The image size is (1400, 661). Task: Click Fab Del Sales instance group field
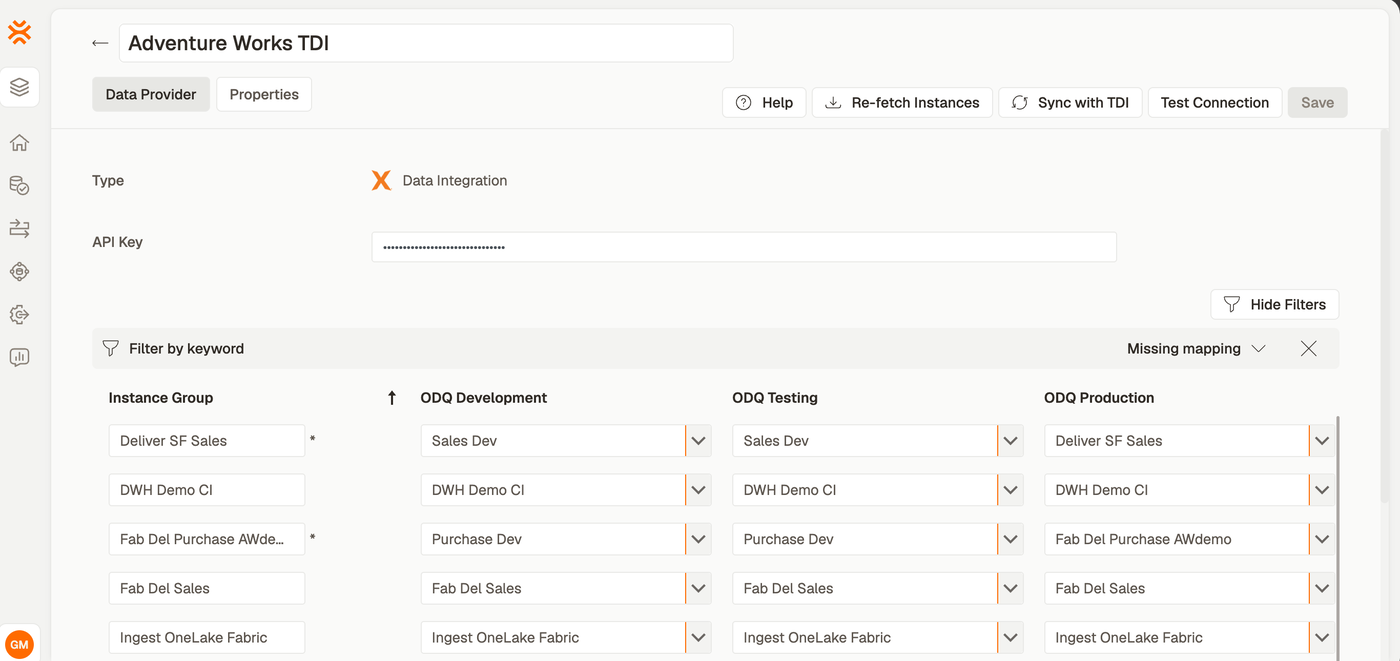coord(207,588)
